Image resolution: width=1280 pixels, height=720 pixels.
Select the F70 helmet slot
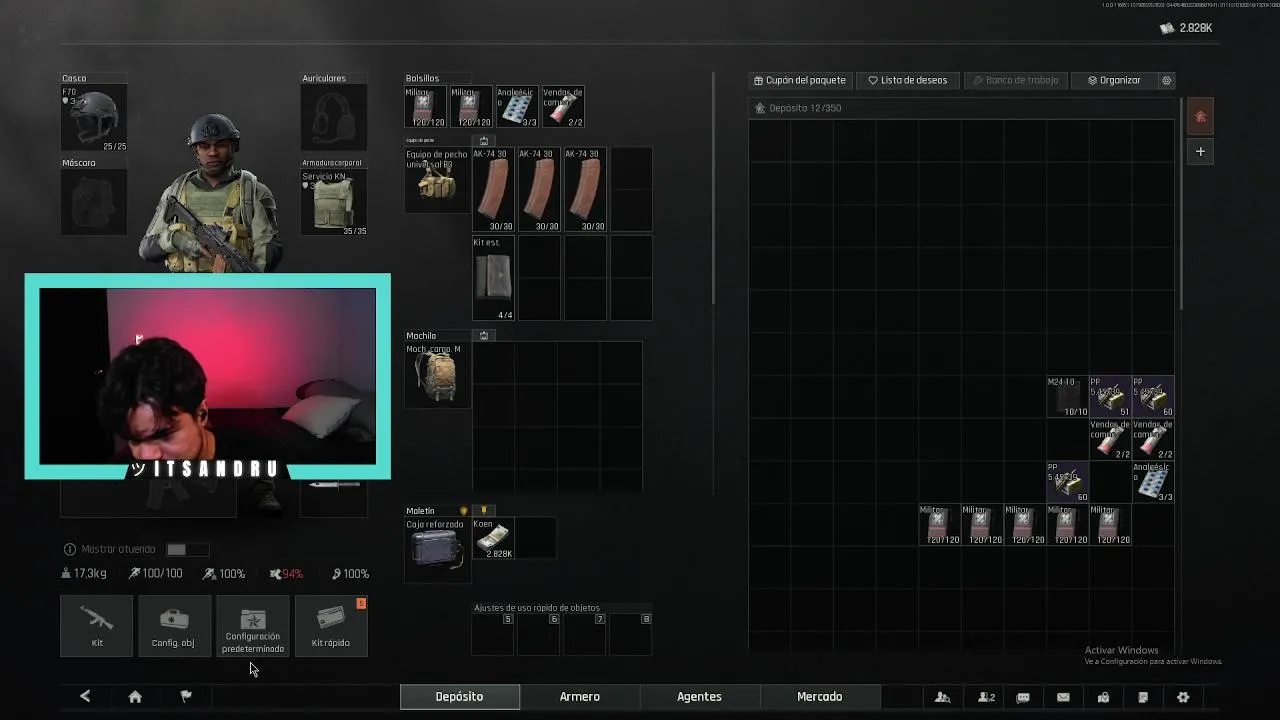tap(94, 118)
